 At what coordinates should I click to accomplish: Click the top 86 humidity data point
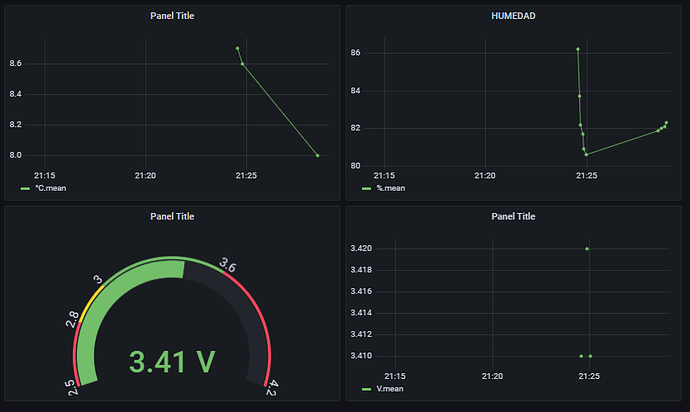point(578,49)
